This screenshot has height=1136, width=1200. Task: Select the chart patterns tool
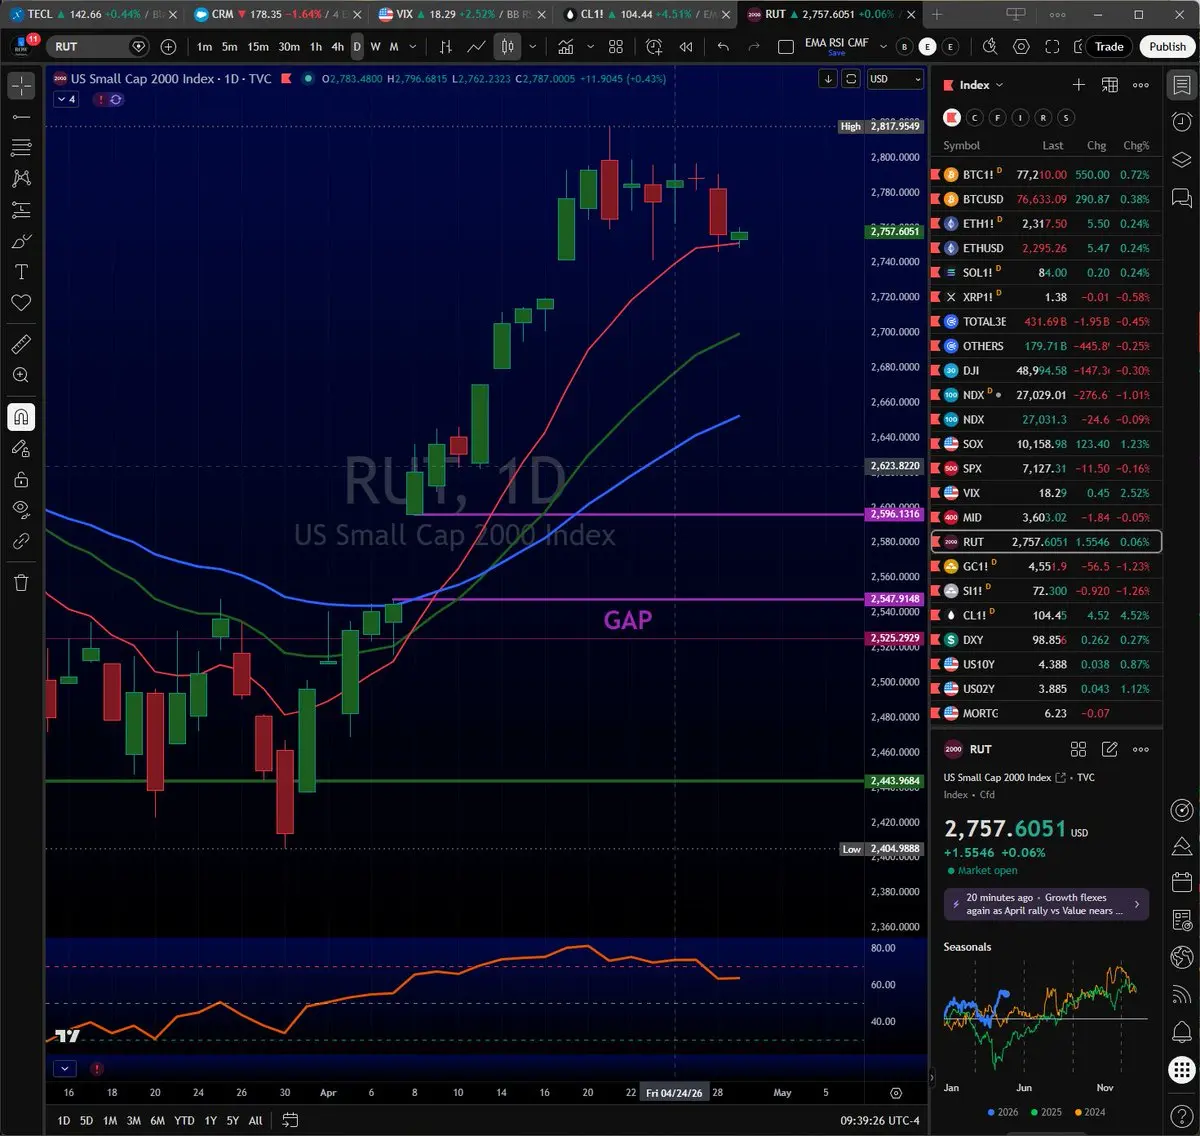[x=21, y=179]
